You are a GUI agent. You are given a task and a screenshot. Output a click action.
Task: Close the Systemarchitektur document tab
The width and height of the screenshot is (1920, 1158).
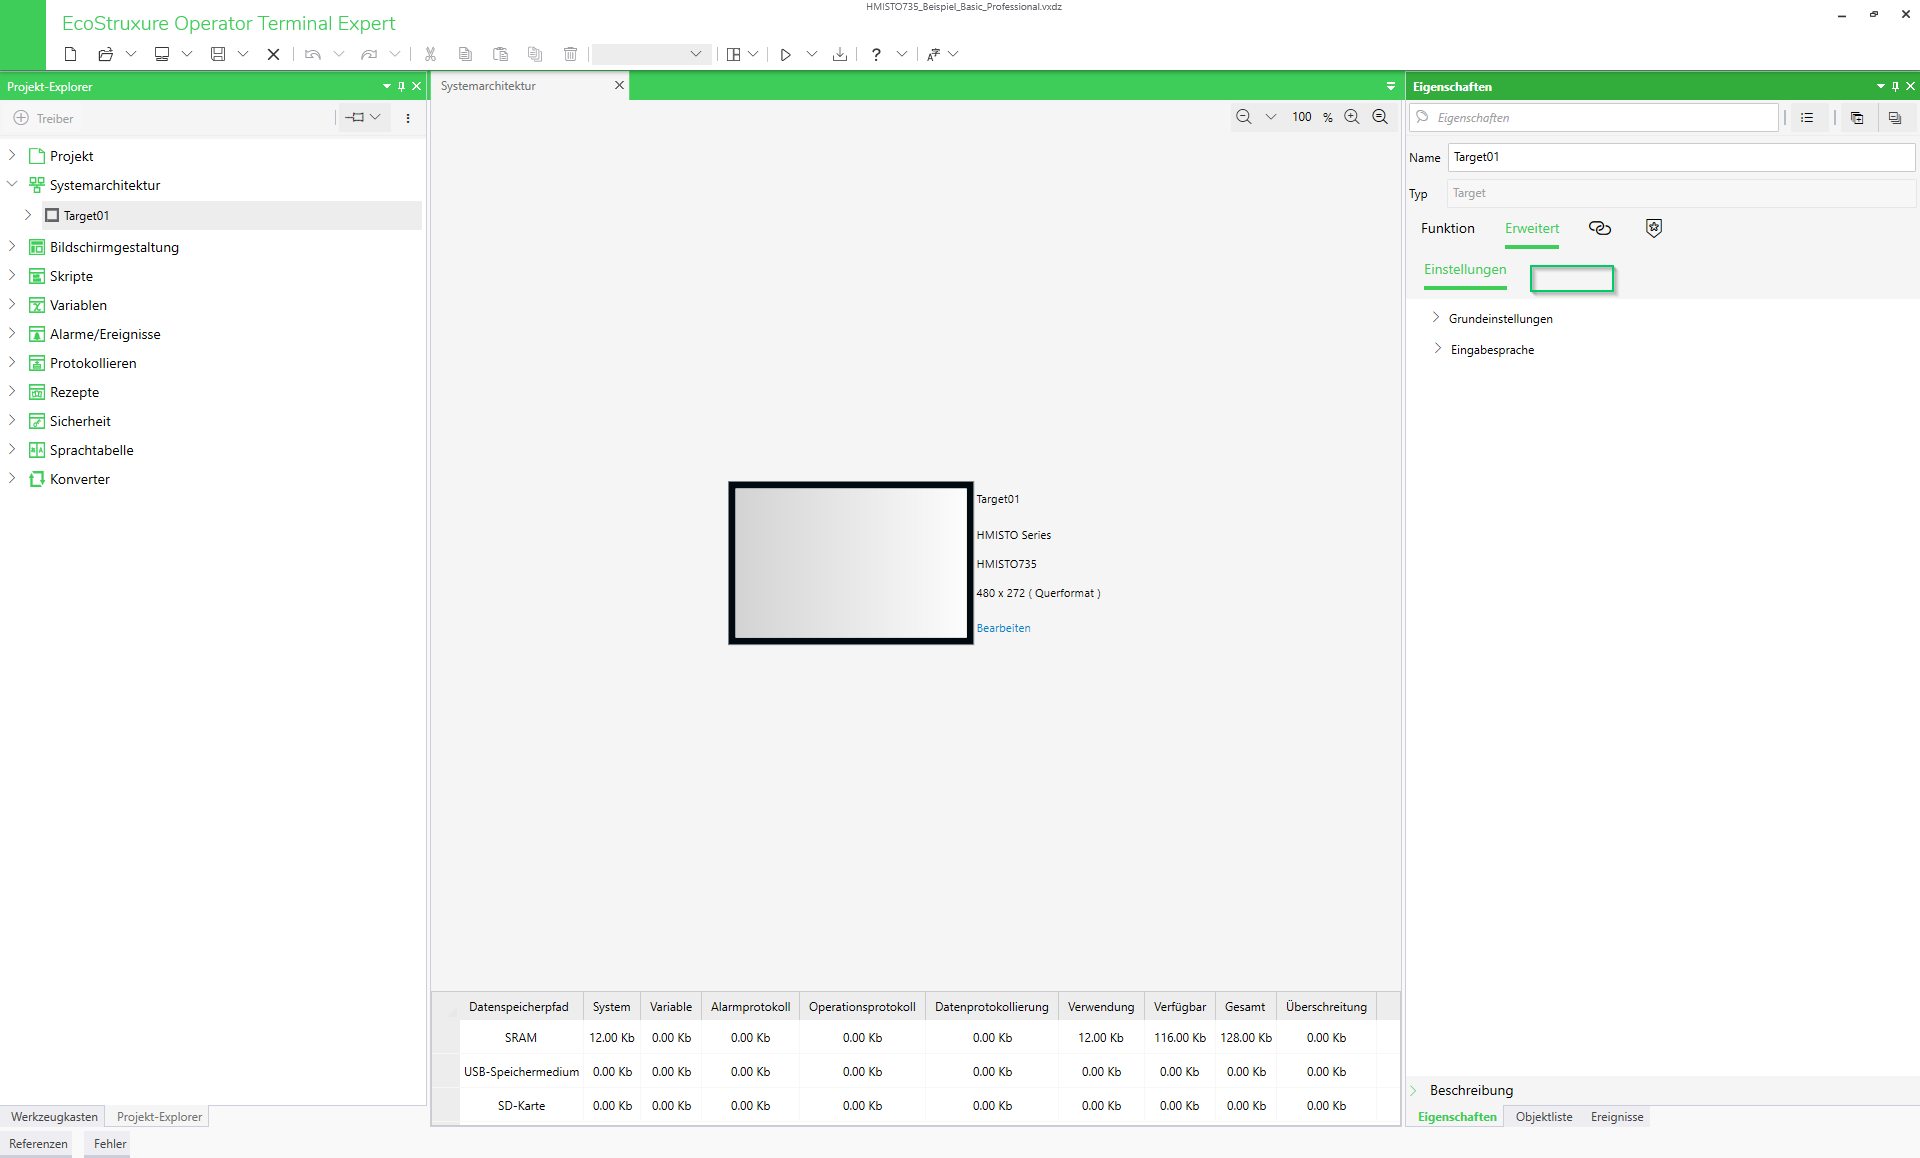tap(619, 85)
